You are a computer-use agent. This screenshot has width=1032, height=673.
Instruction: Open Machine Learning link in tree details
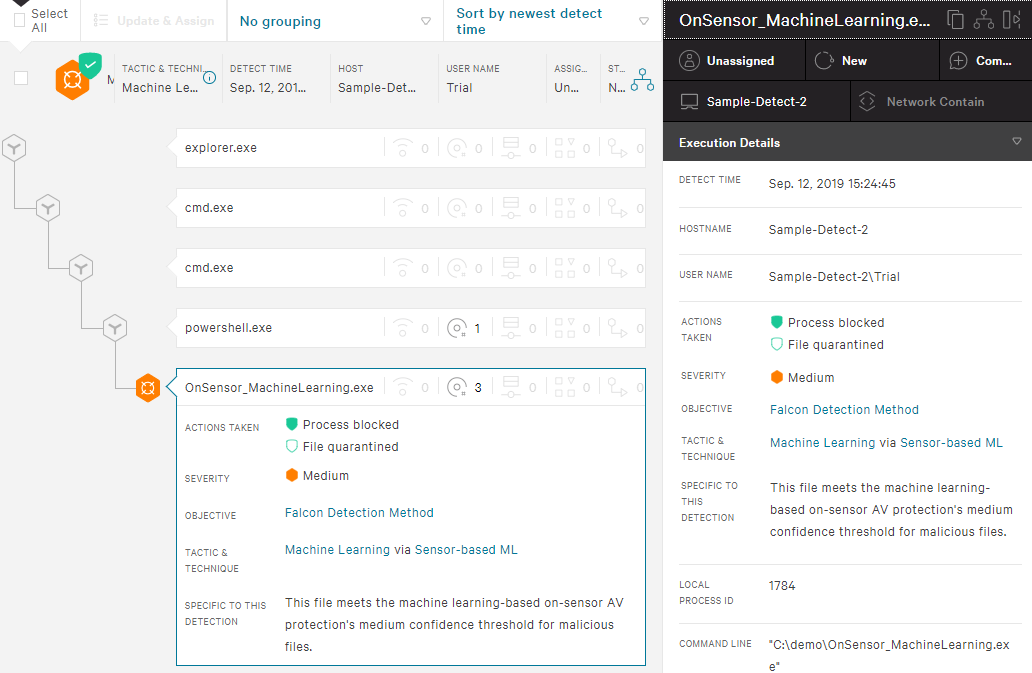[x=337, y=549]
